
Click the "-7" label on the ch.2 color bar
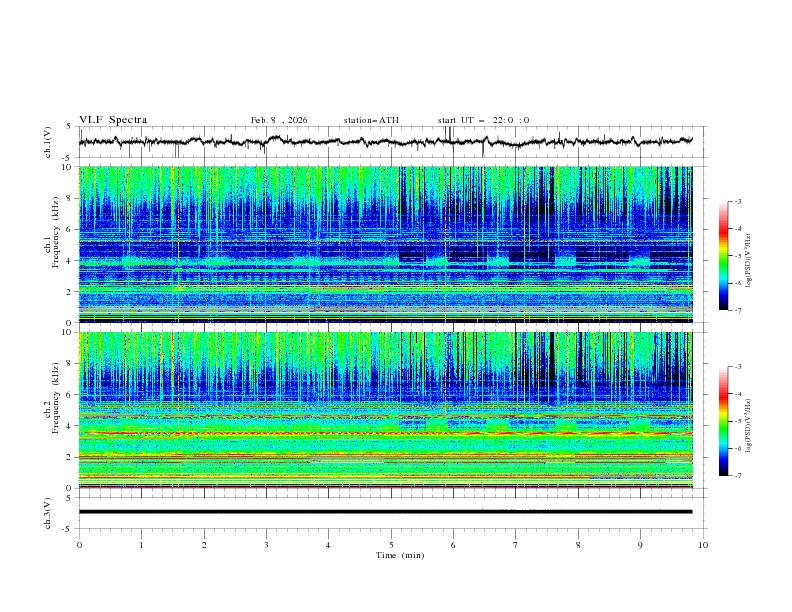pyautogui.click(x=738, y=475)
